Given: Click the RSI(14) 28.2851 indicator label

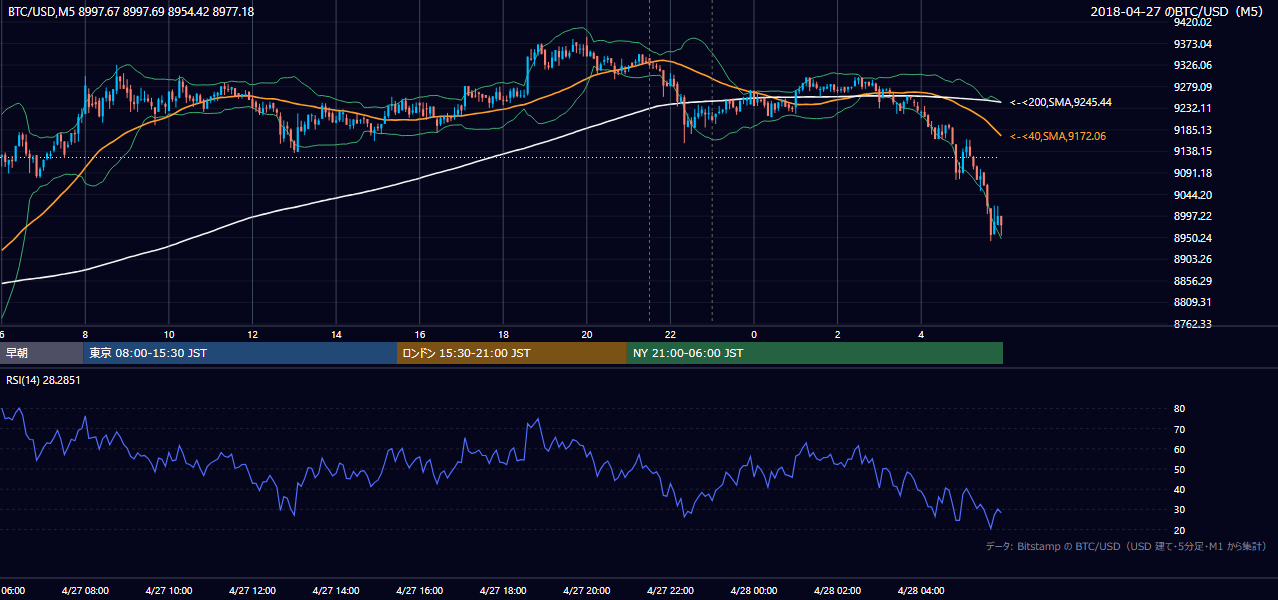Looking at the screenshot, I should coord(43,379).
